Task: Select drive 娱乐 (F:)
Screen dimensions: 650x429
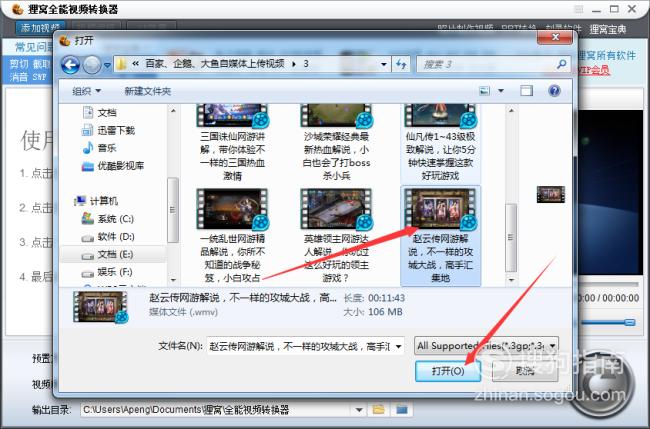Action: [x=107, y=272]
